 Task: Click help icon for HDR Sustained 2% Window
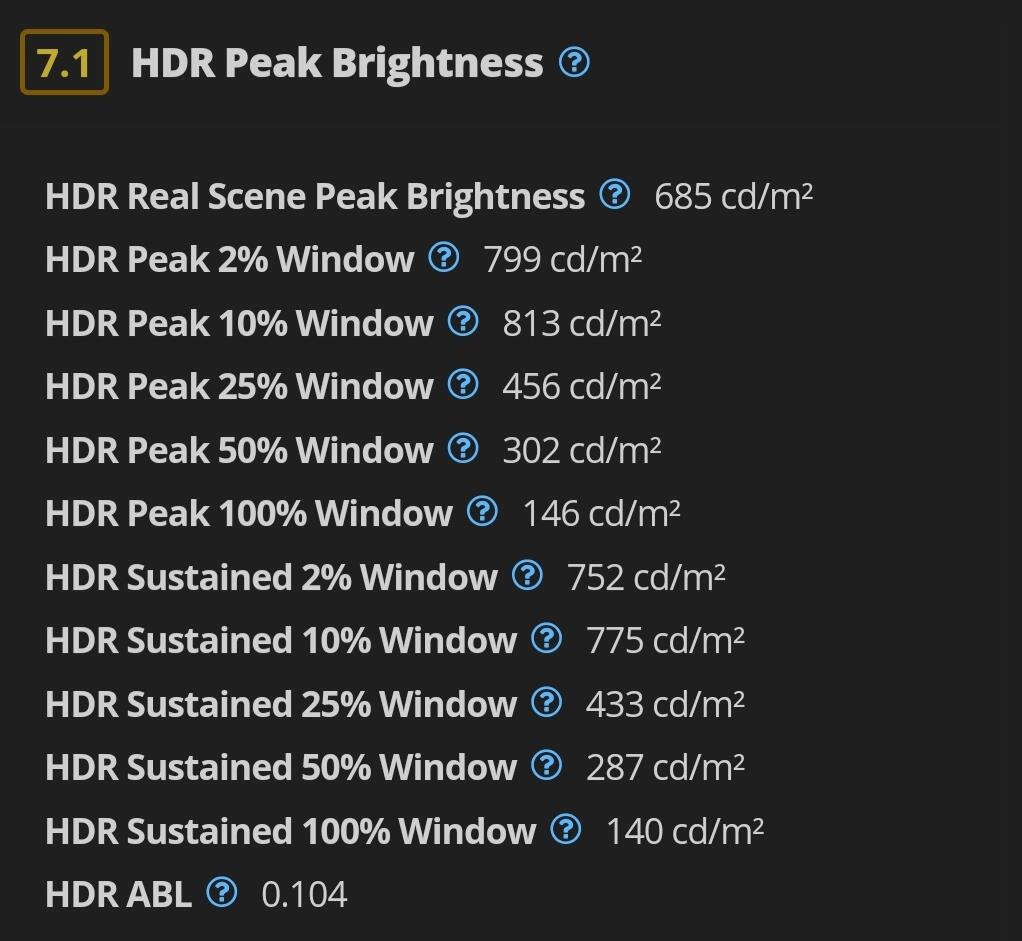[527, 575]
